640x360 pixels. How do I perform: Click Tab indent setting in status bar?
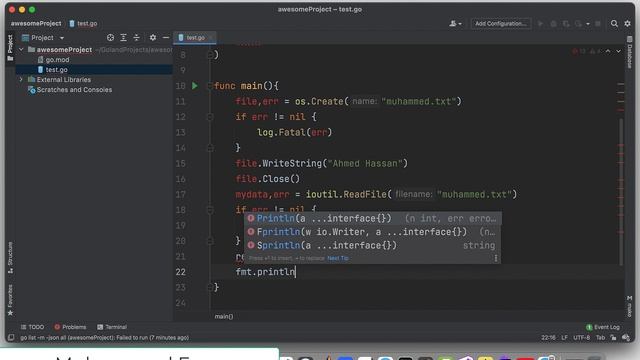click(x=600, y=338)
